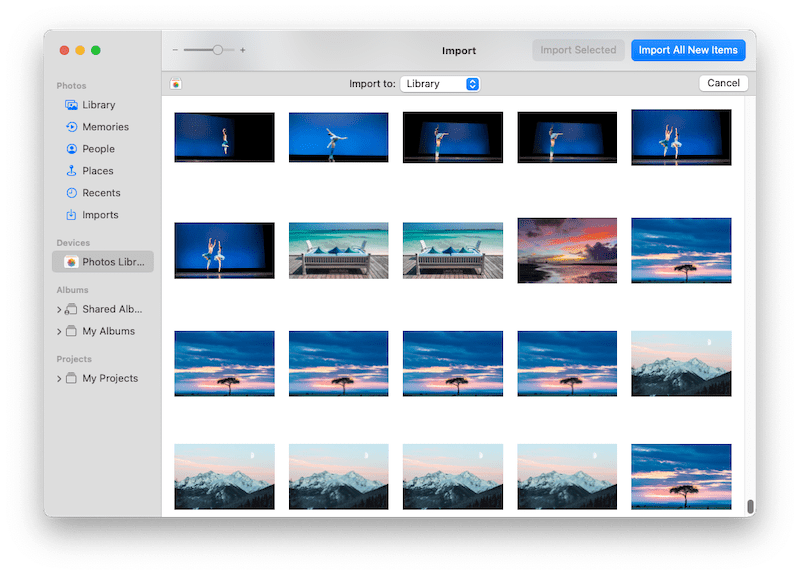This screenshot has width=800, height=575.
Task: Select the first ballet dancer thumbnail
Action: [x=224, y=137]
